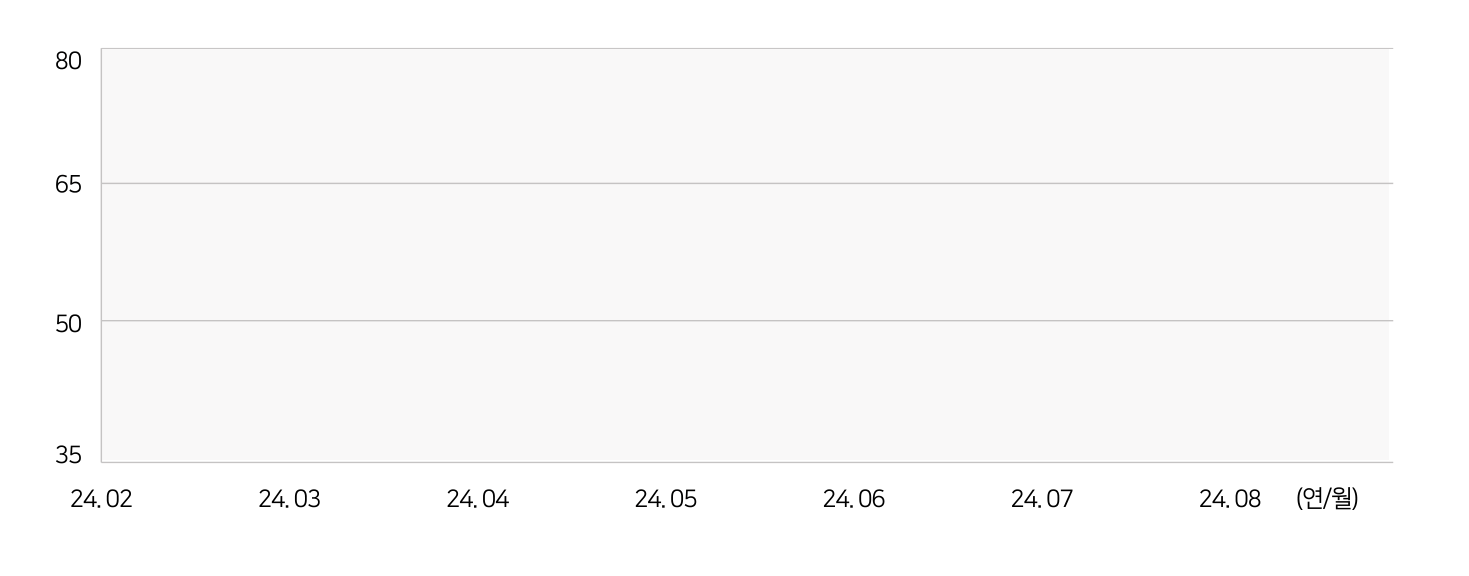
Task: Click the bottom x-axis baseline at 35
Action: coord(747,462)
